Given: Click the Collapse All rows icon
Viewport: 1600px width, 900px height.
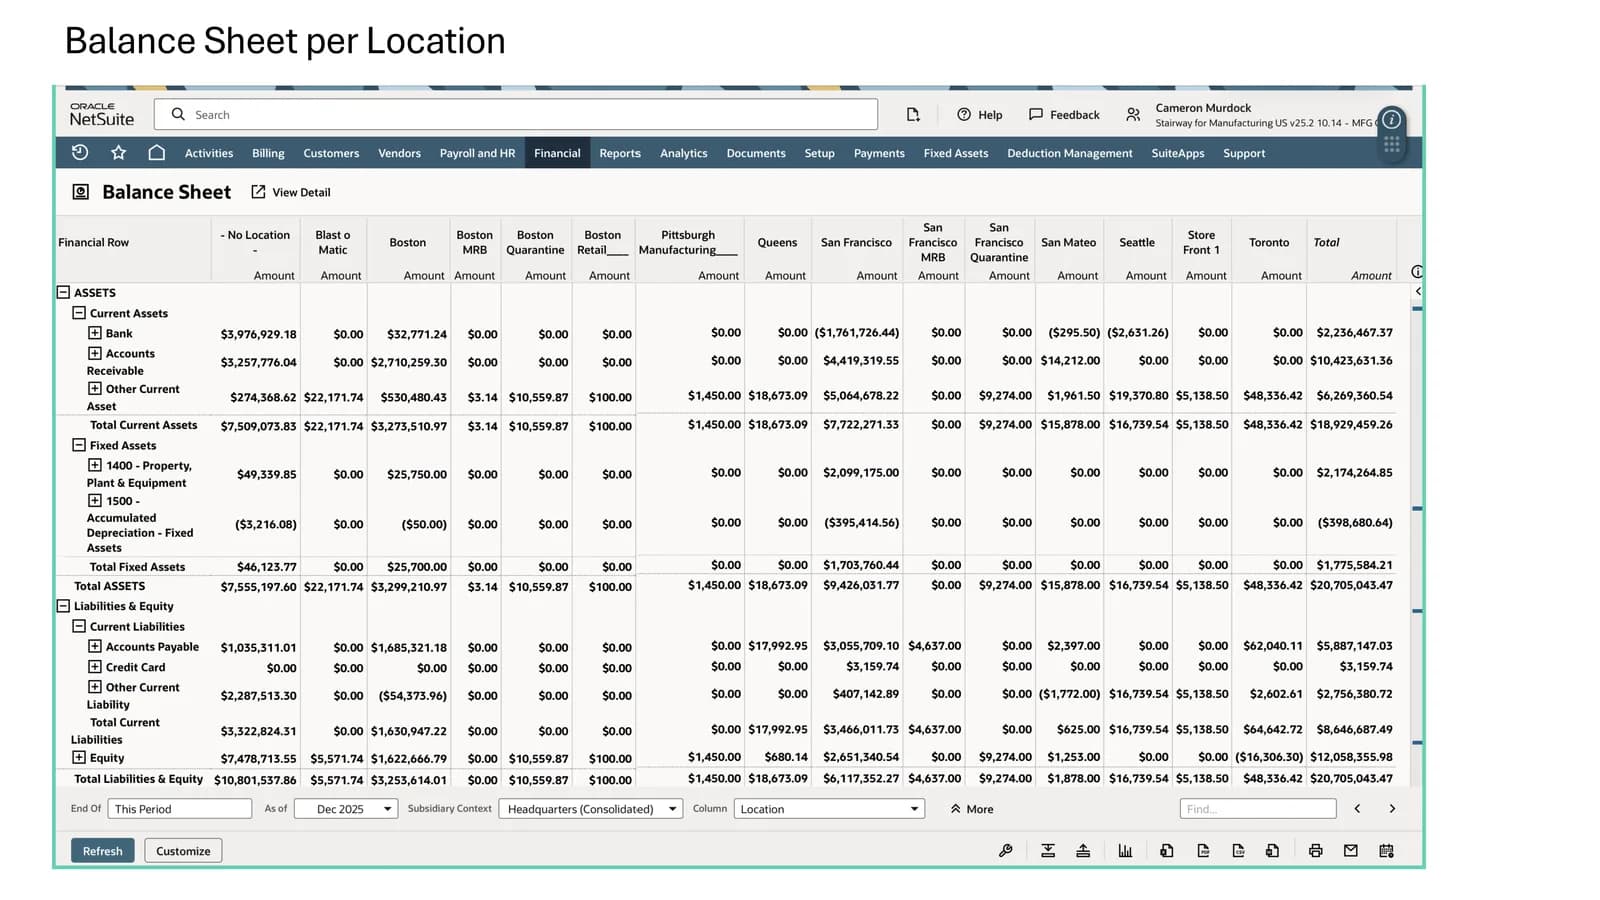Looking at the screenshot, I should point(1083,850).
